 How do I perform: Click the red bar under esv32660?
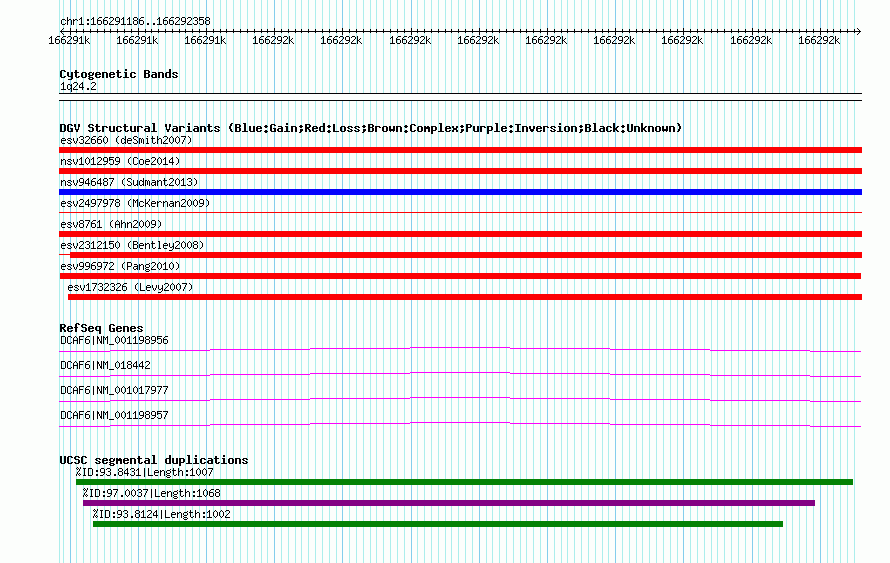point(460,150)
